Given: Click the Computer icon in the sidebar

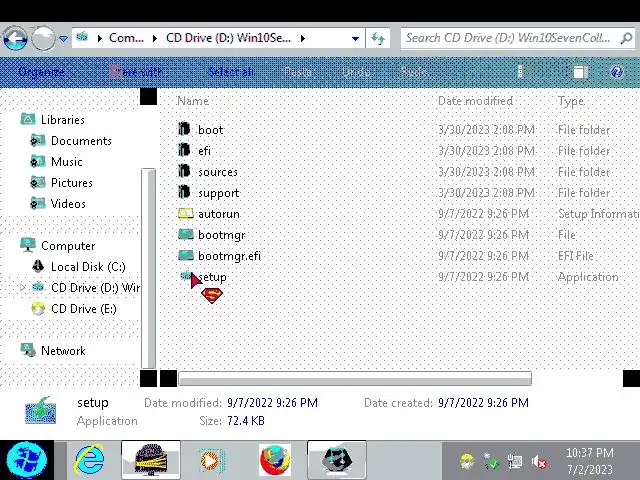Looking at the screenshot, I should pyautogui.click(x=28, y=245).
